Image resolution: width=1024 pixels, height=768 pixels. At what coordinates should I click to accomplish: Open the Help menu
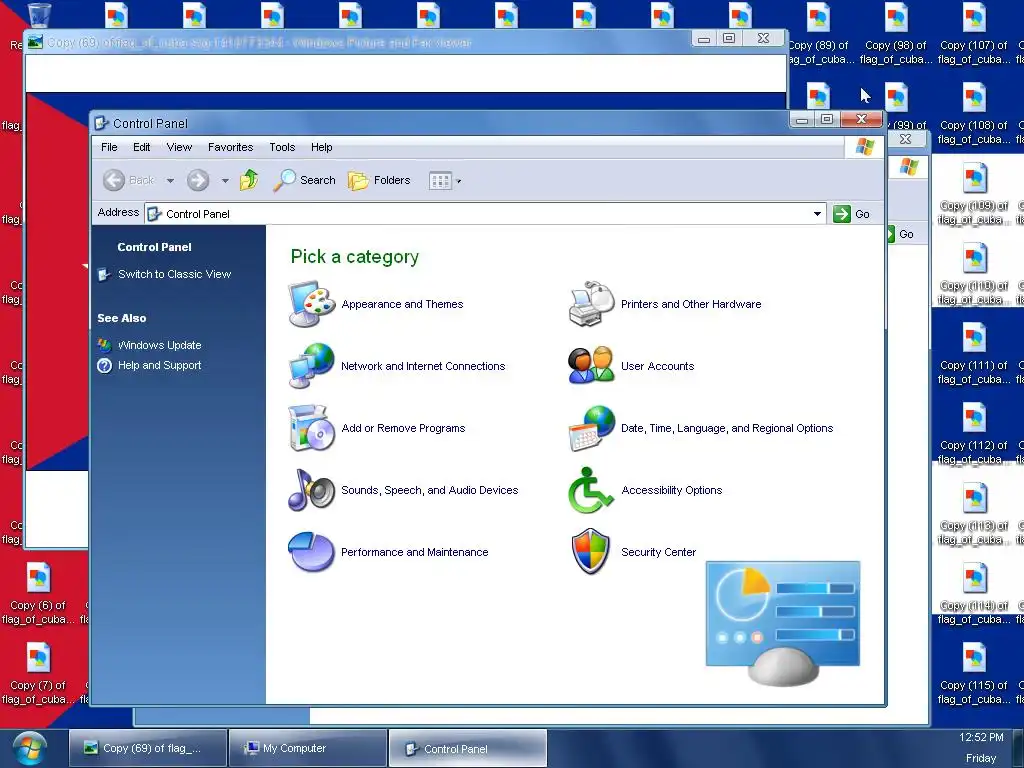[x=321, y=147]
